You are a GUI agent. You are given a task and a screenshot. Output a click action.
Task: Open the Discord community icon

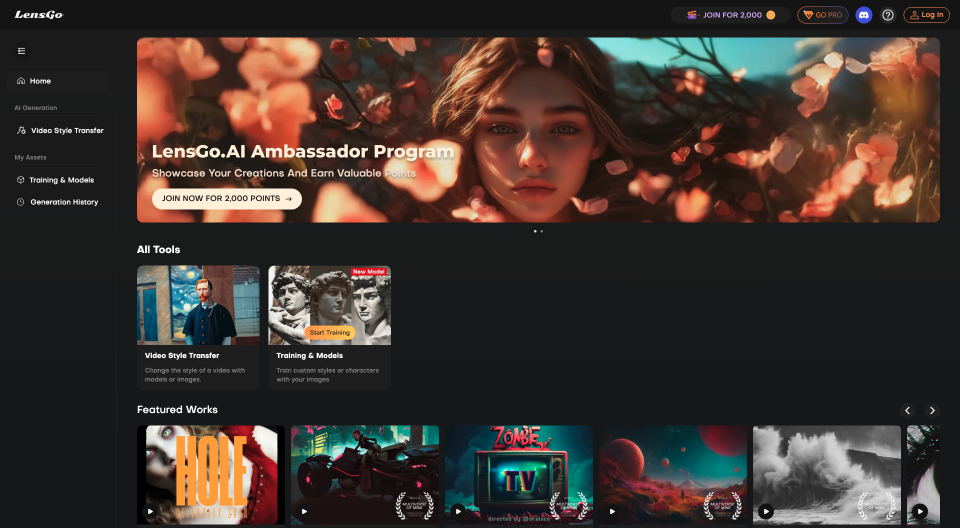tap(863, 15)
